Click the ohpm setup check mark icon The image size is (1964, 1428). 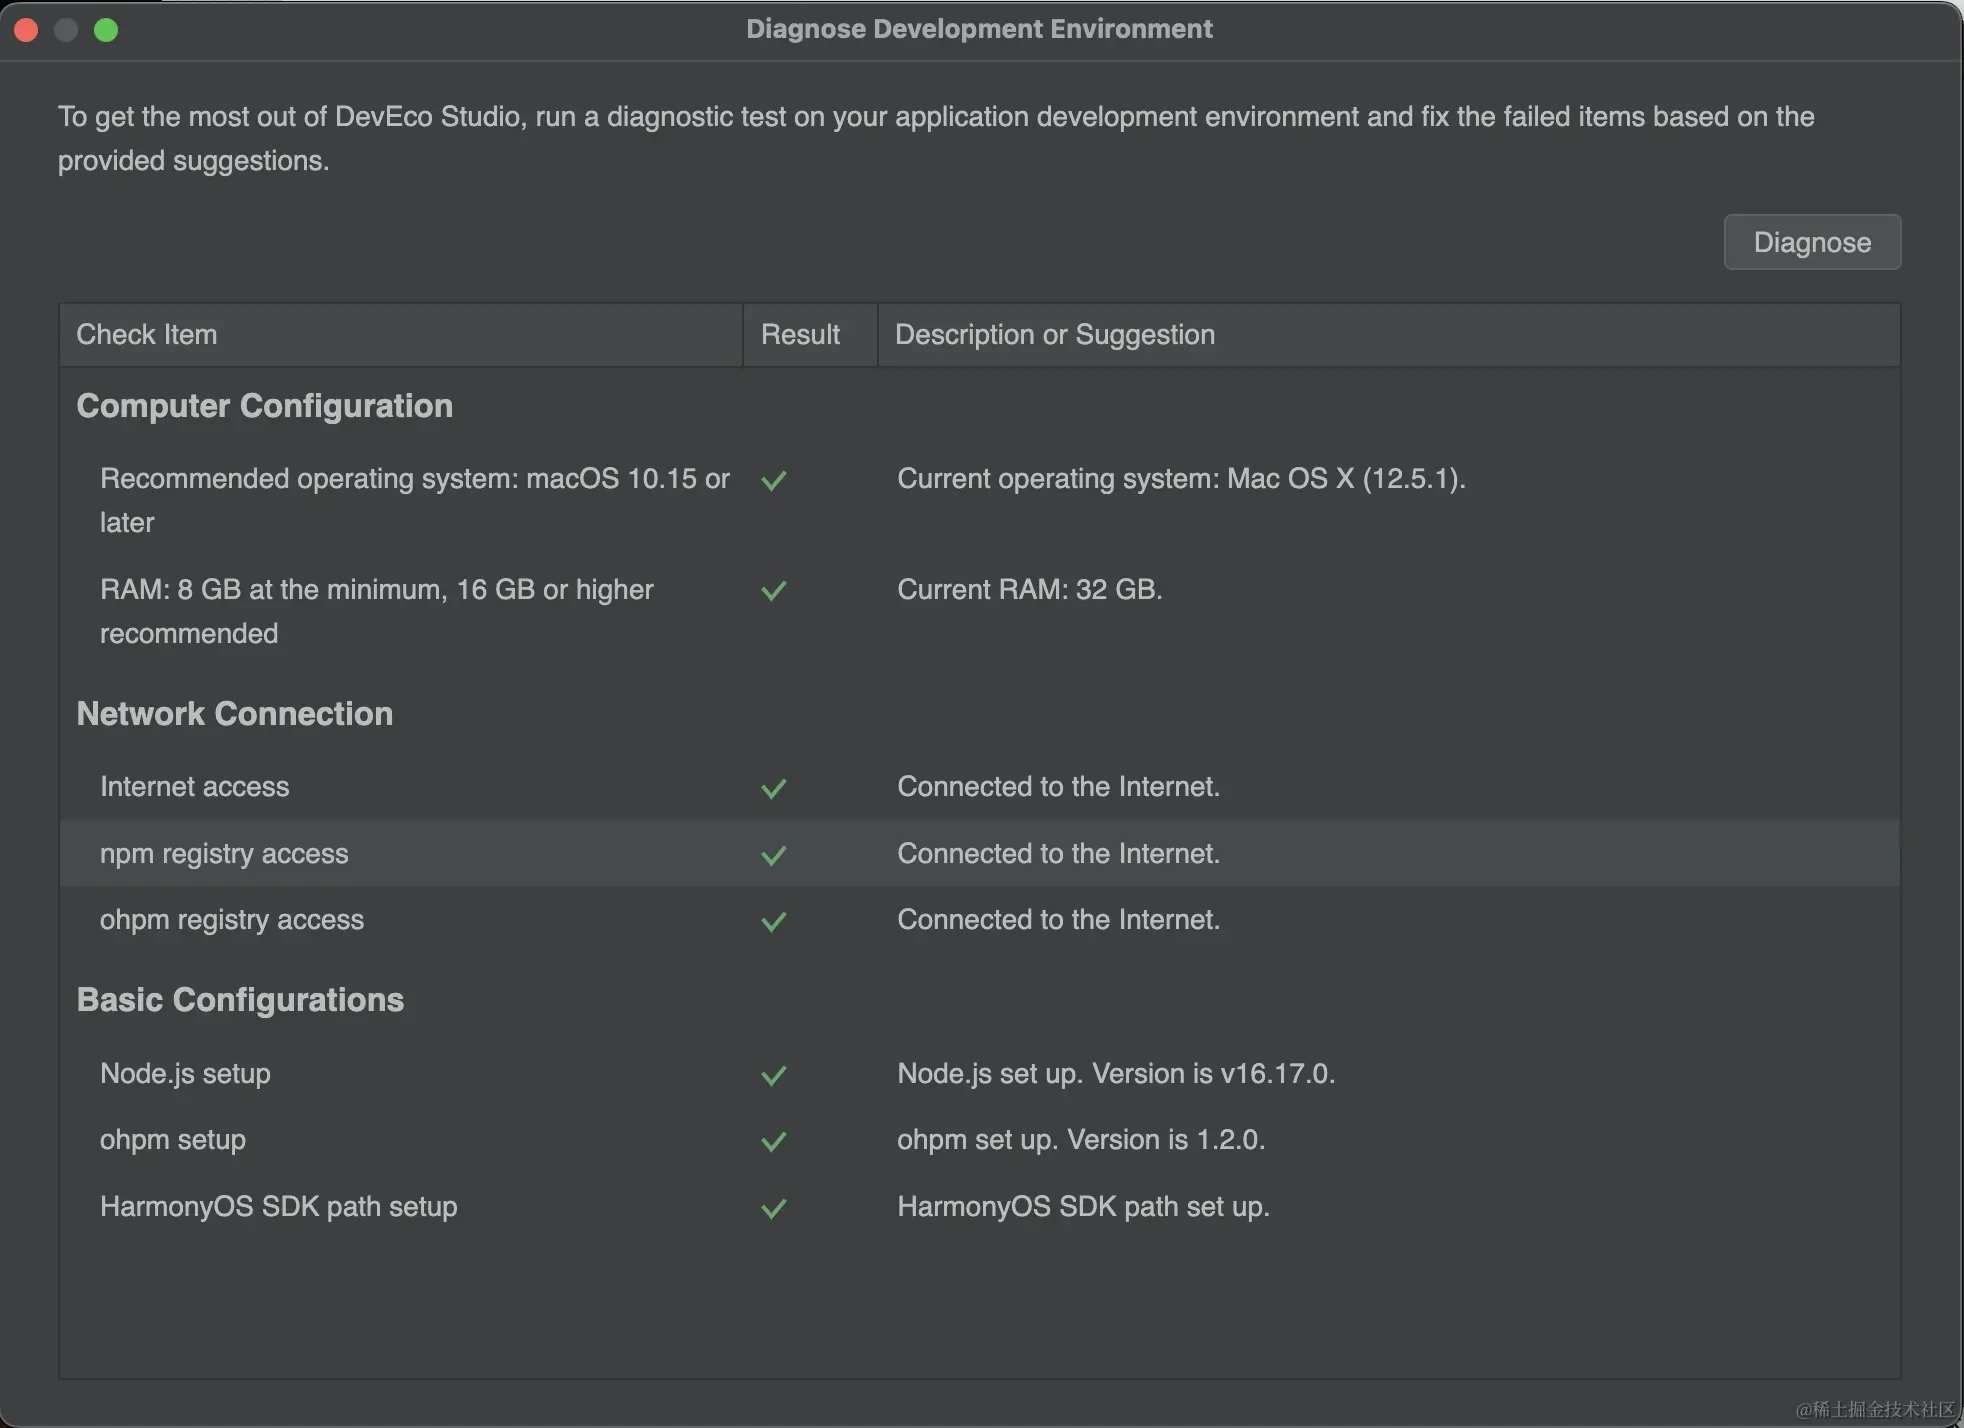coord(773,1141)
